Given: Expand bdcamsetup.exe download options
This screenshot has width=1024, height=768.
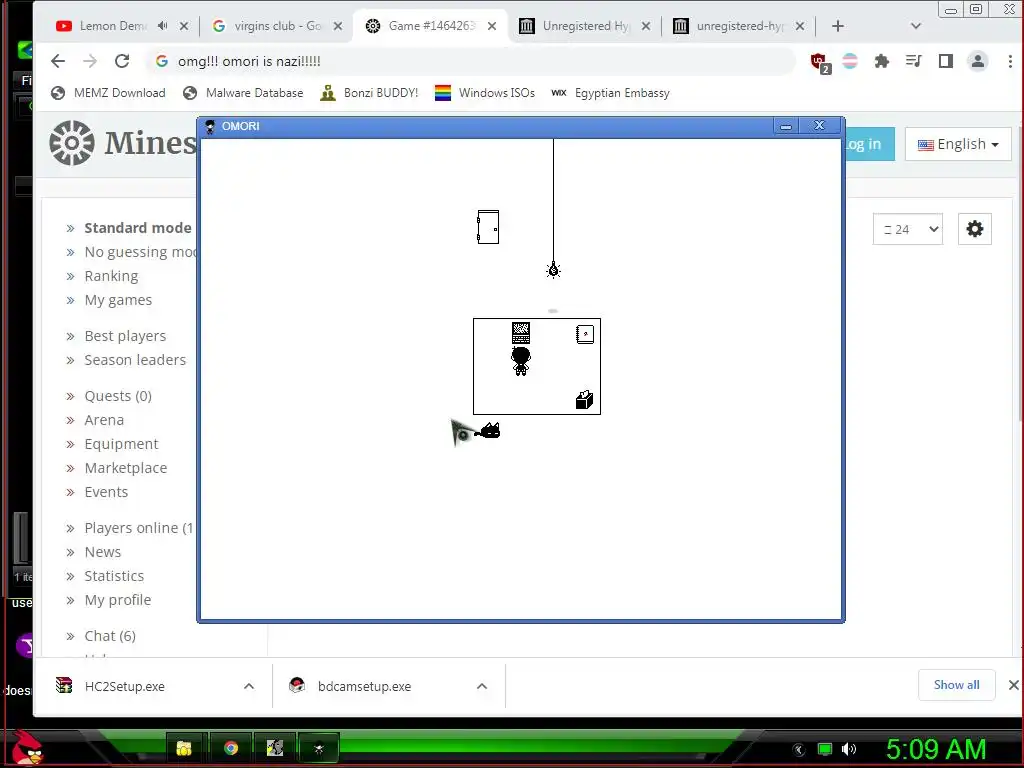Looking at the screenshot, I should (482, 686).
